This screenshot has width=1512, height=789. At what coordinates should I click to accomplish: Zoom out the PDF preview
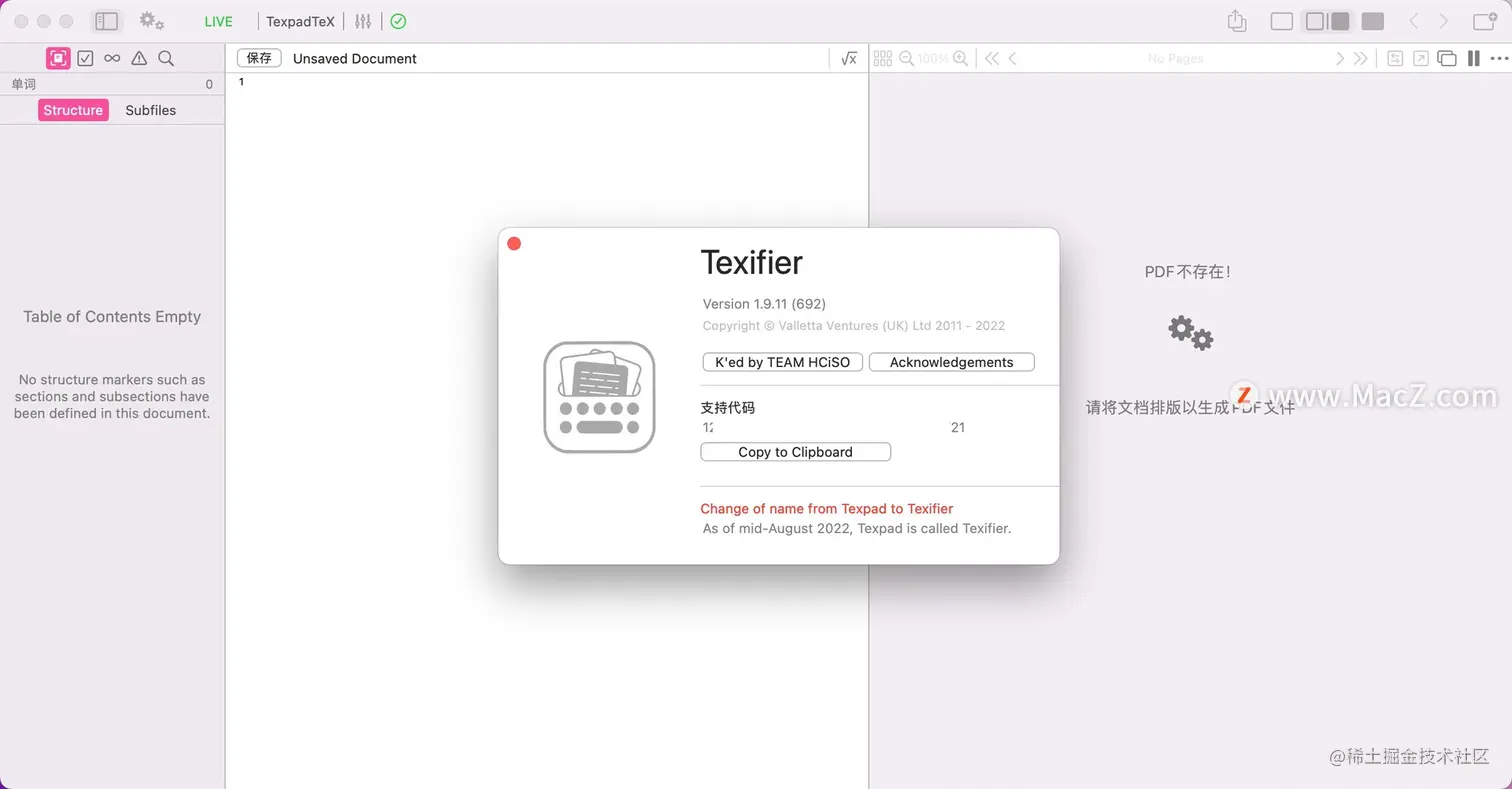pos(907,58)
